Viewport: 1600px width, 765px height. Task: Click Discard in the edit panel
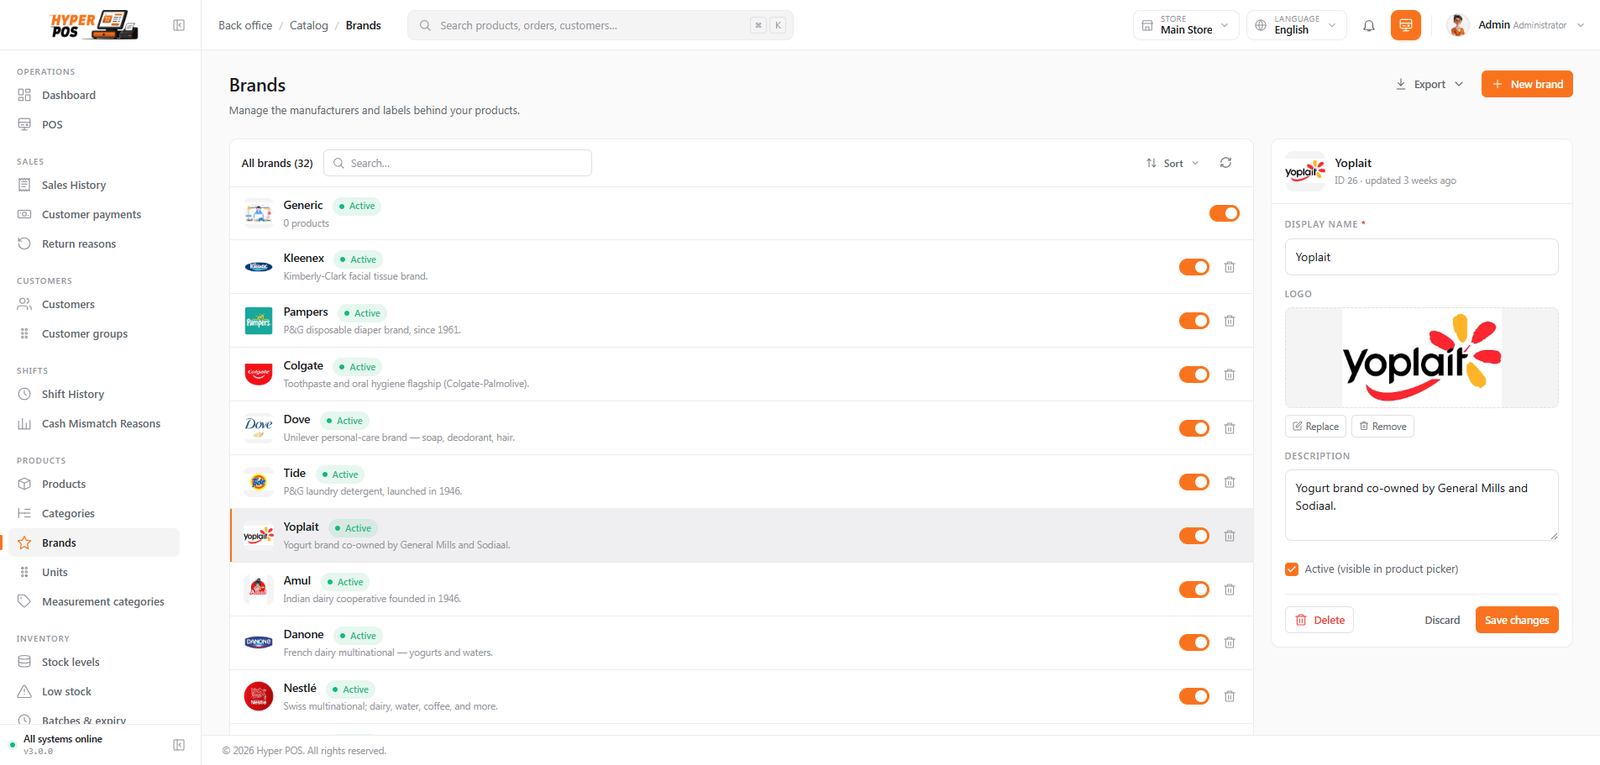[x=1442, y=620]
